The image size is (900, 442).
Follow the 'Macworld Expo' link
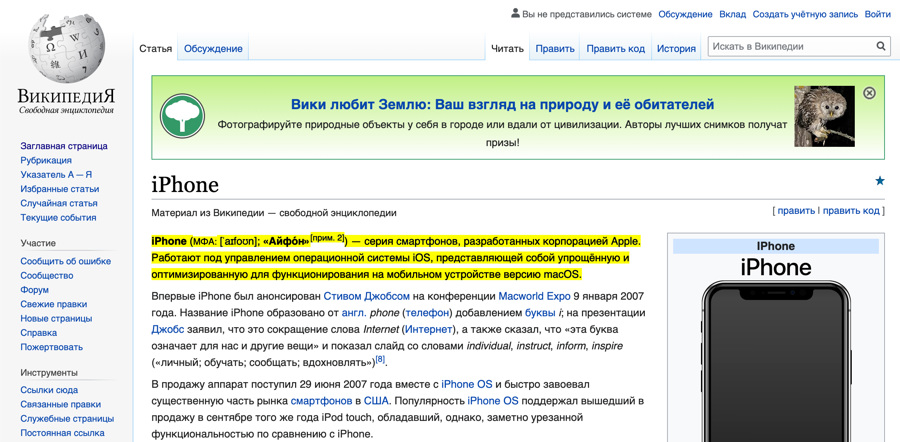click(534, 297)
